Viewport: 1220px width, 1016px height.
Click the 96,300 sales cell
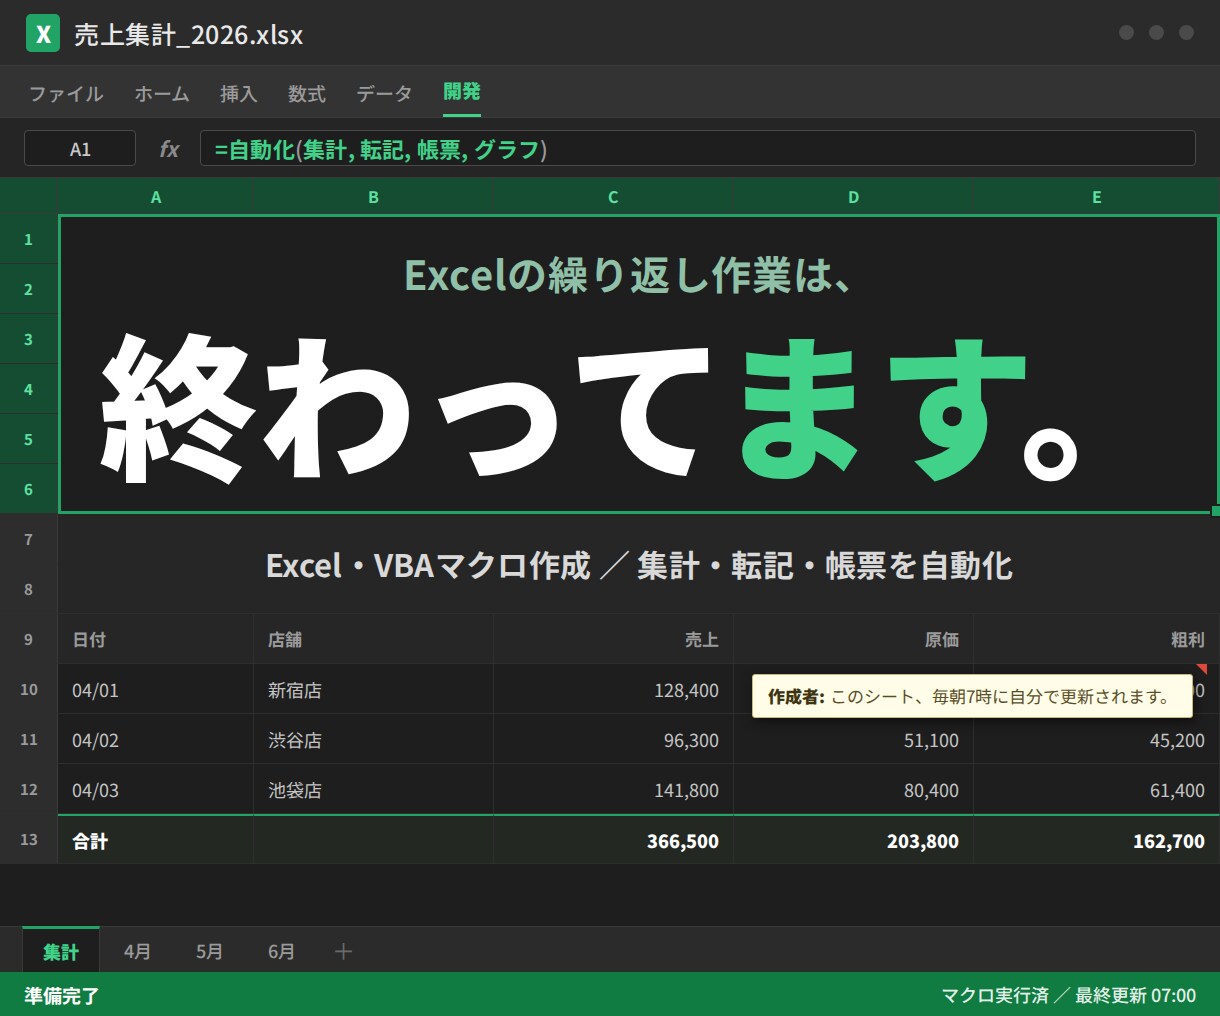613,739
